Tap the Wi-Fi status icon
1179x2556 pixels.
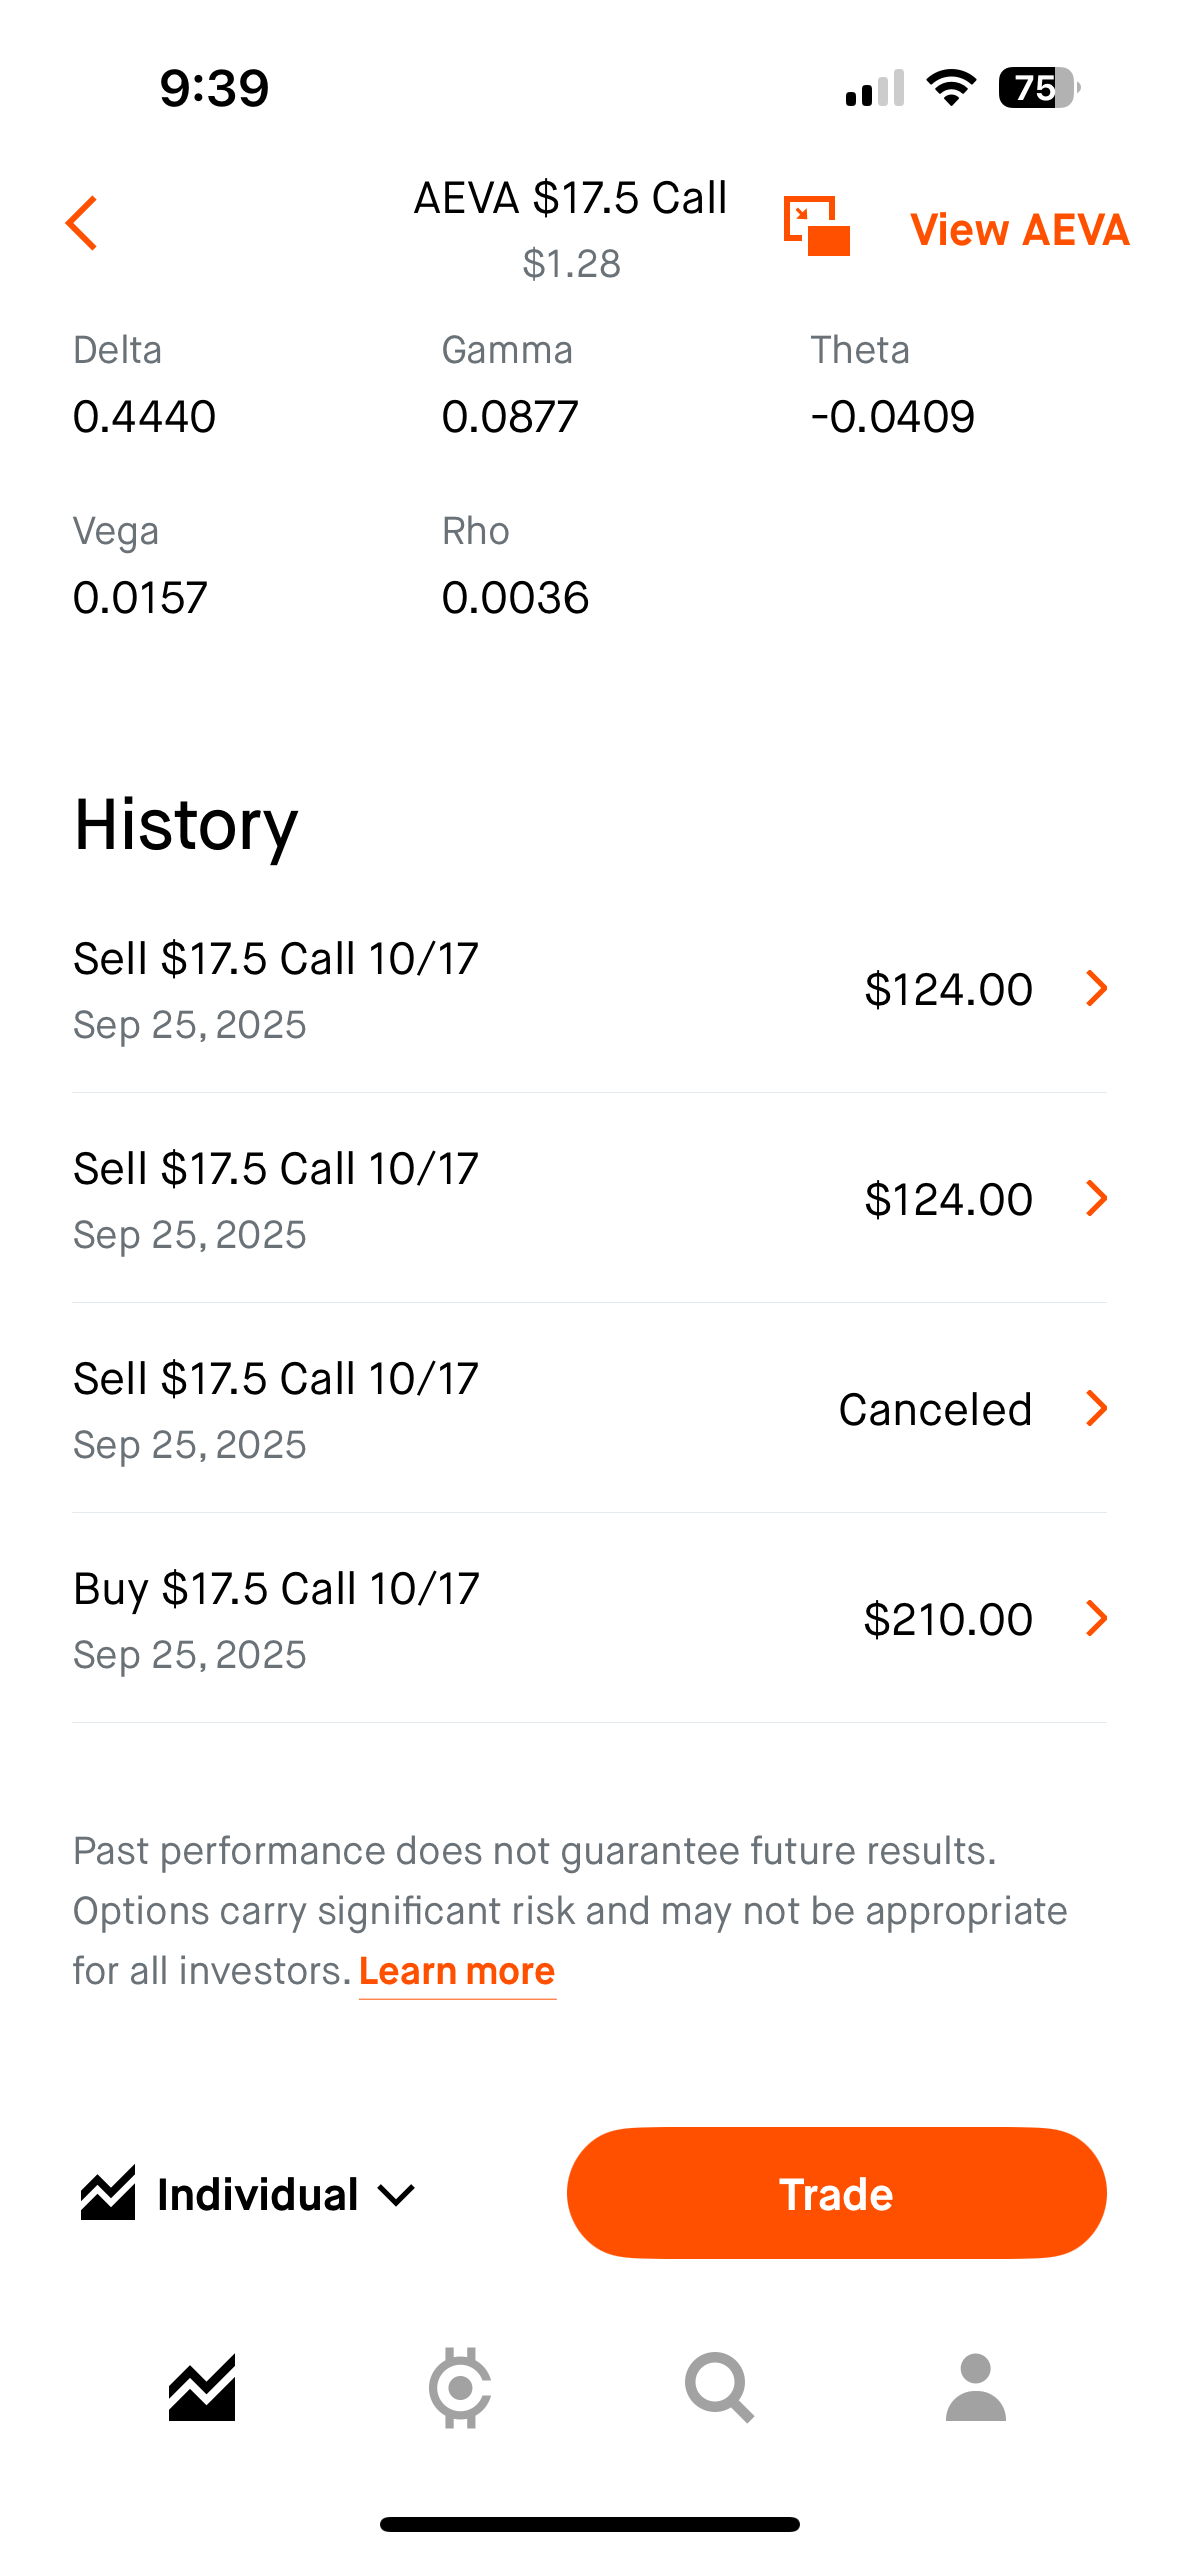[951, 88]
